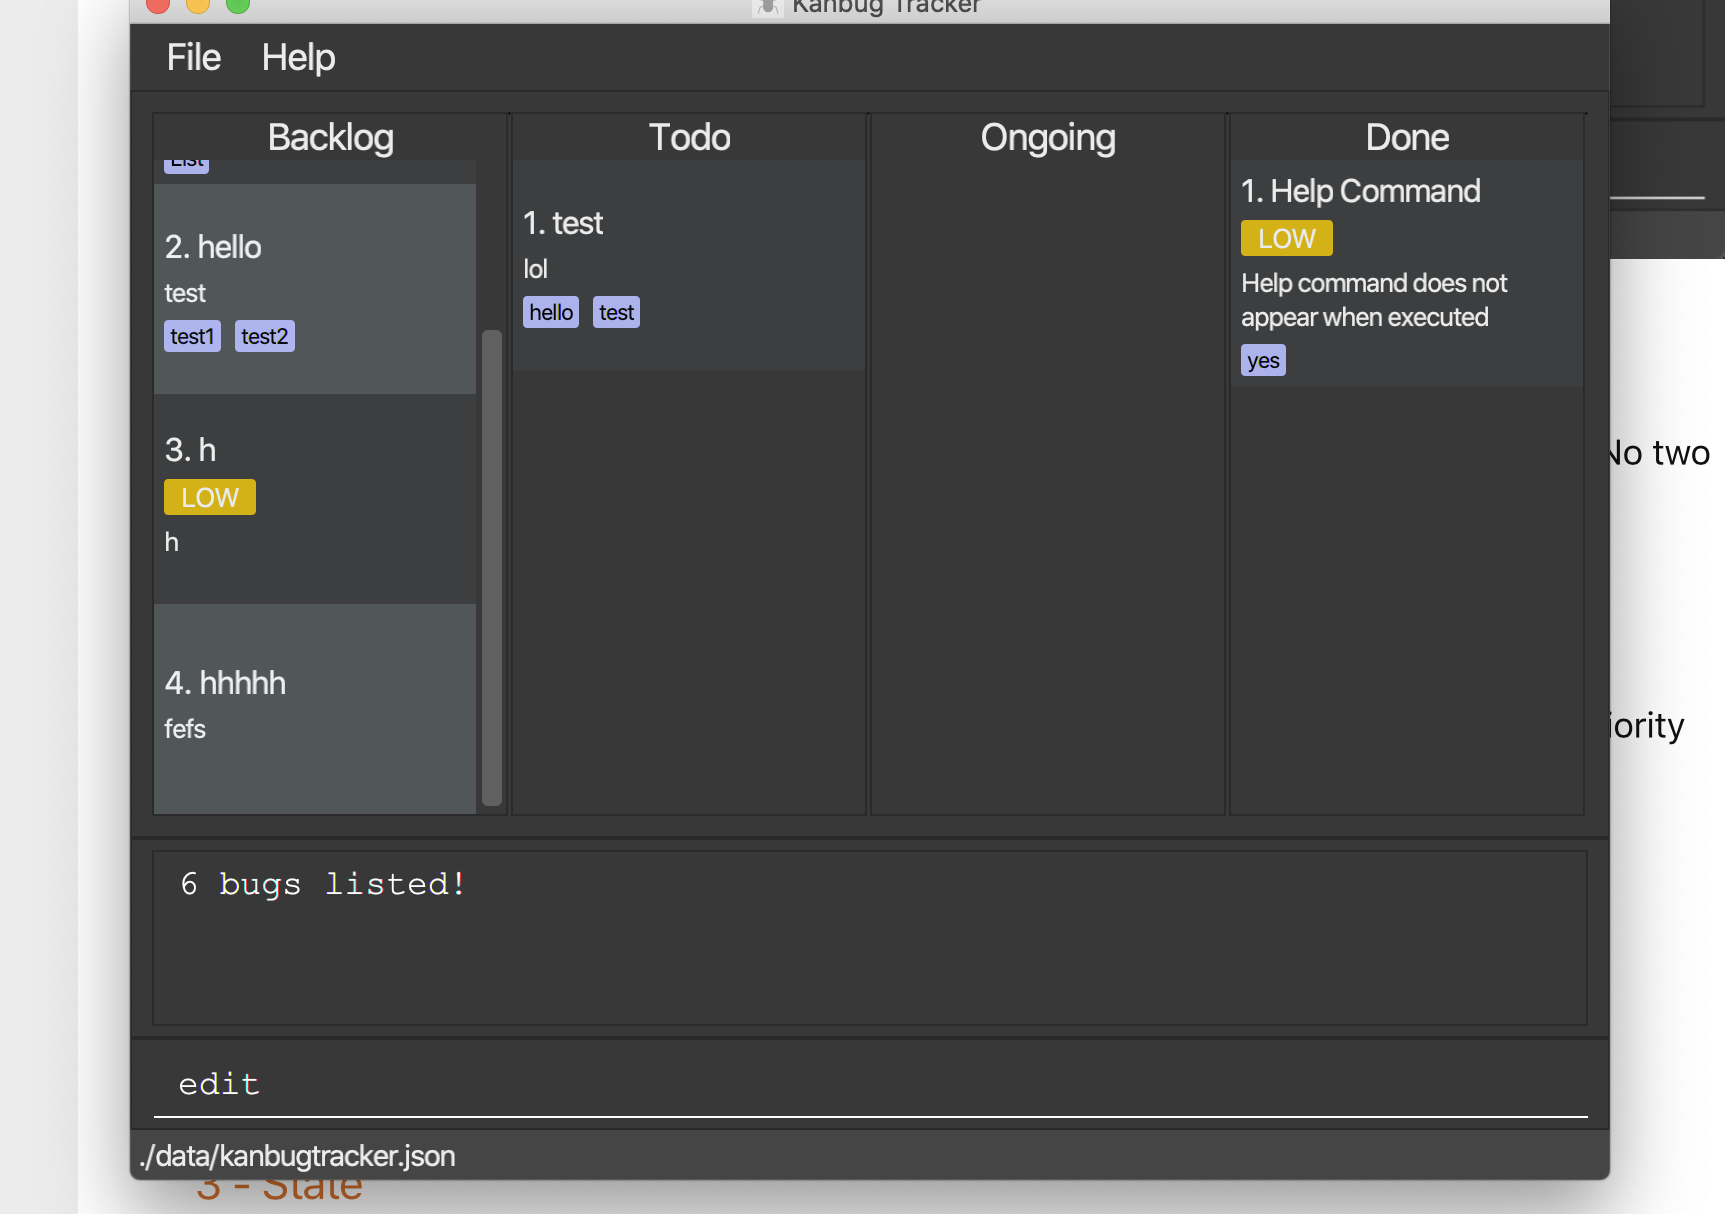This screenshot has width=1736, height=1214.
Task: Click the test2 tag on hello bug
Action: coord(264,336)
